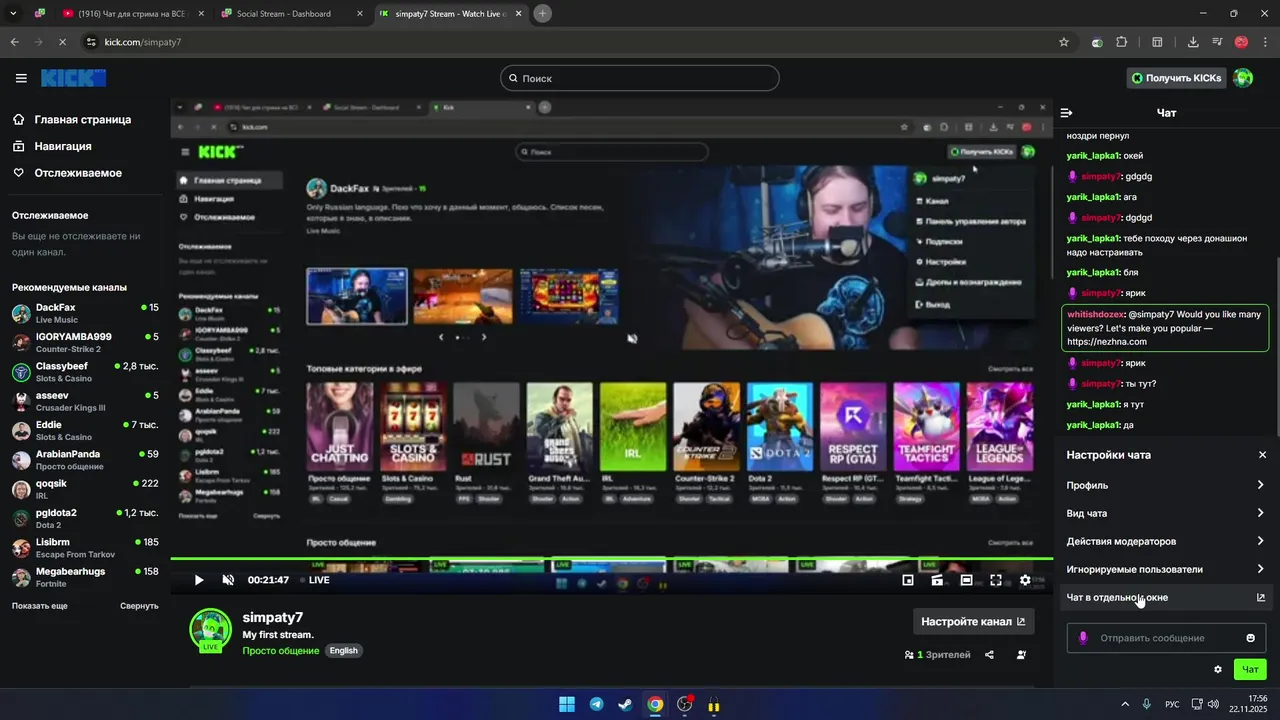The width and height of the screenshot is (1280, 720).
Task: Open the DackFax recommended channel
Action: pos(85,313)
